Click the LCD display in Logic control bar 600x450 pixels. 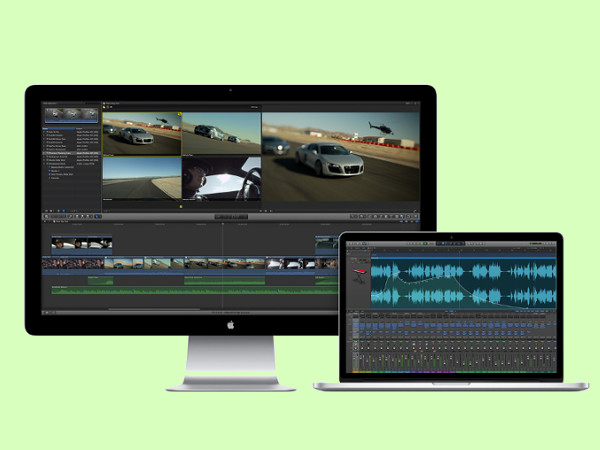pyautogui.click(x=451, y=243)
